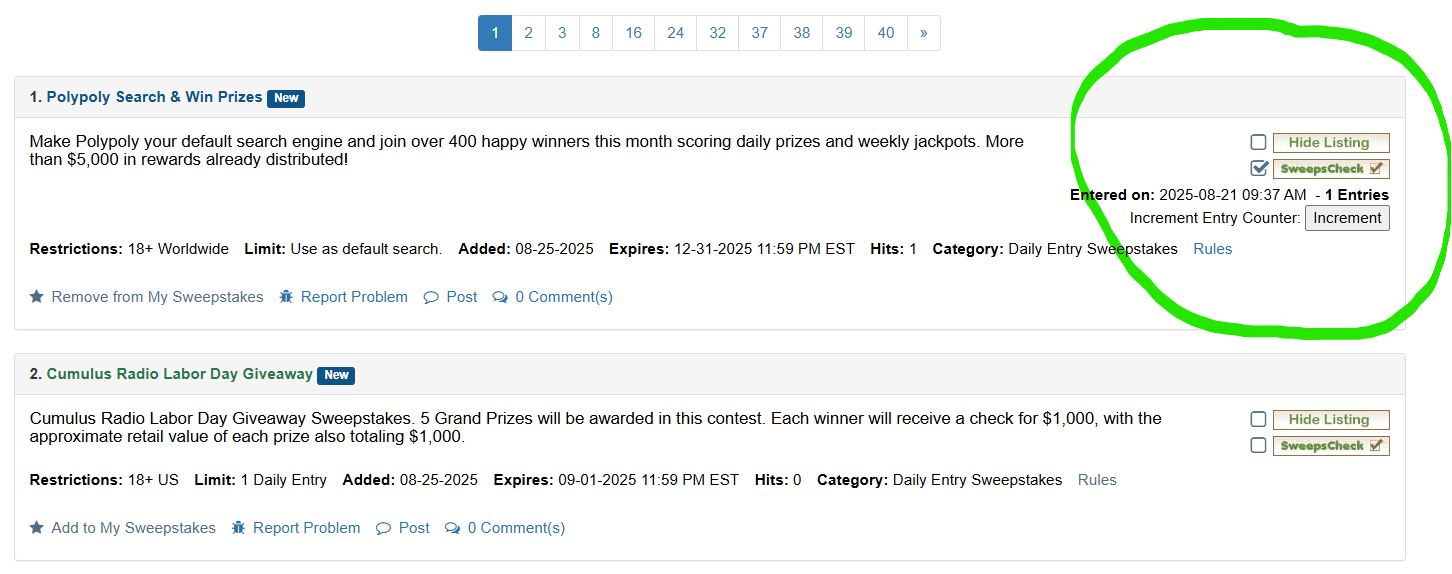Screen dimensions: 1452x574
Task: Go to the next pages with » arrow
Action: tap(923, 33)
